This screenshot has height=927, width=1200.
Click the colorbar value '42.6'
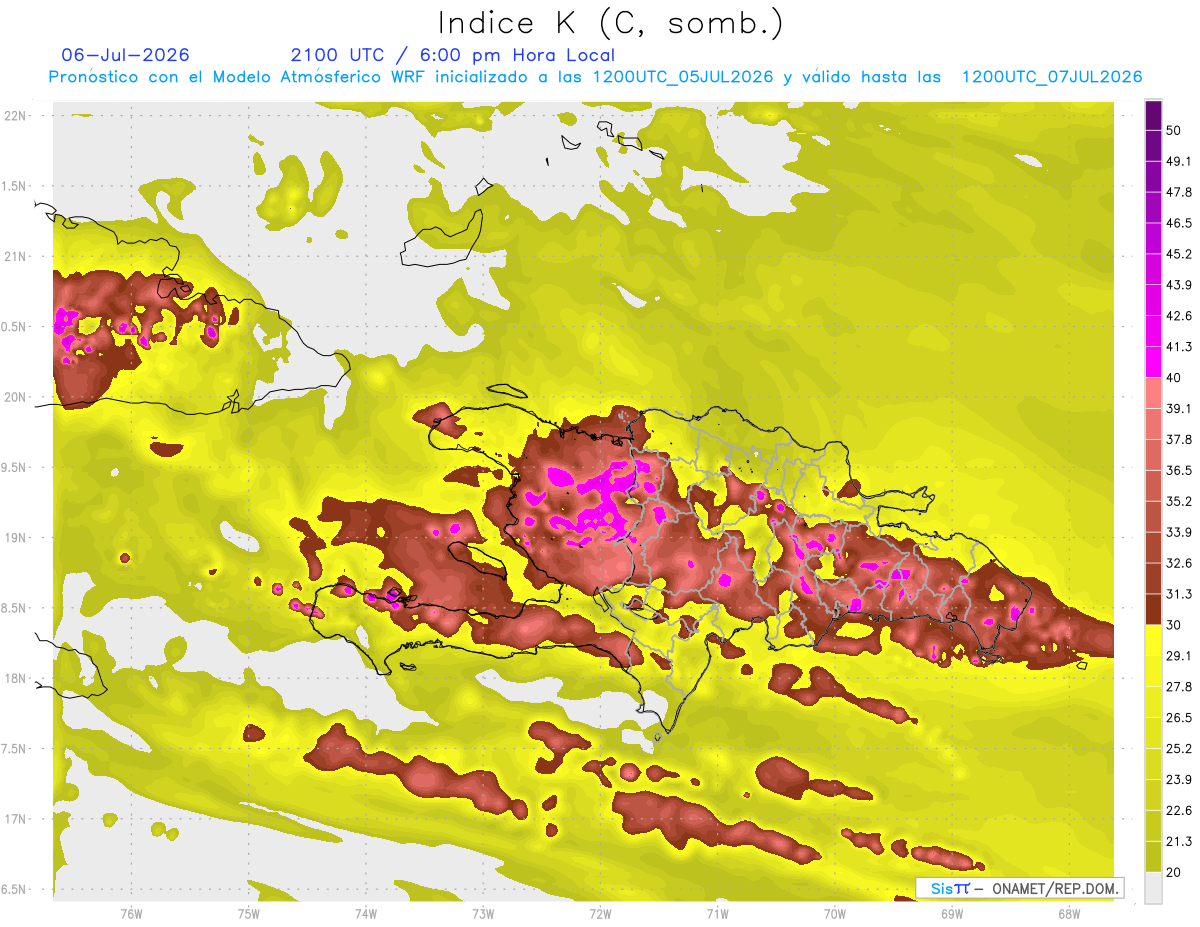pyautogui.click(x=1179, y=316)
